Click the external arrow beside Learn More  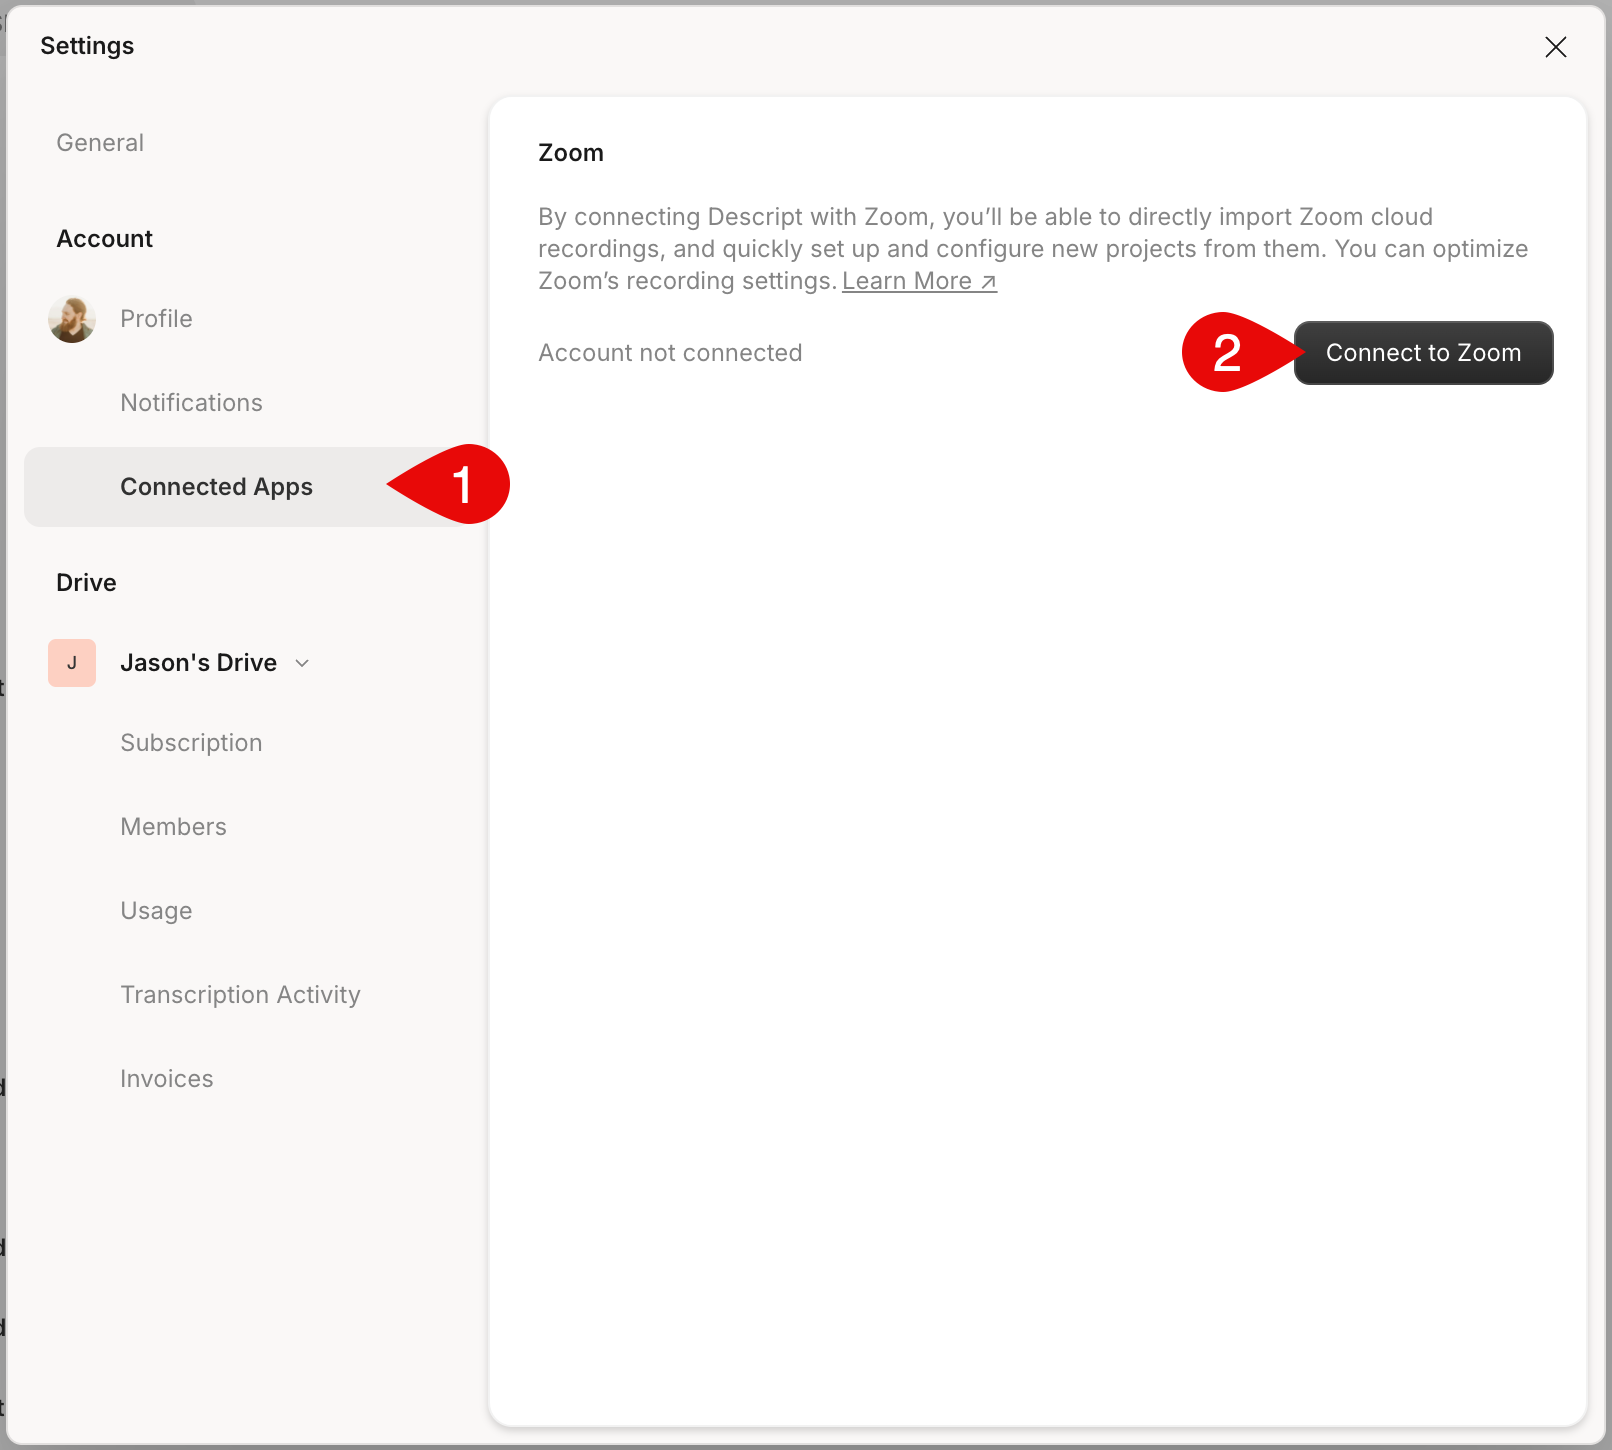click(x=988, y=282)
